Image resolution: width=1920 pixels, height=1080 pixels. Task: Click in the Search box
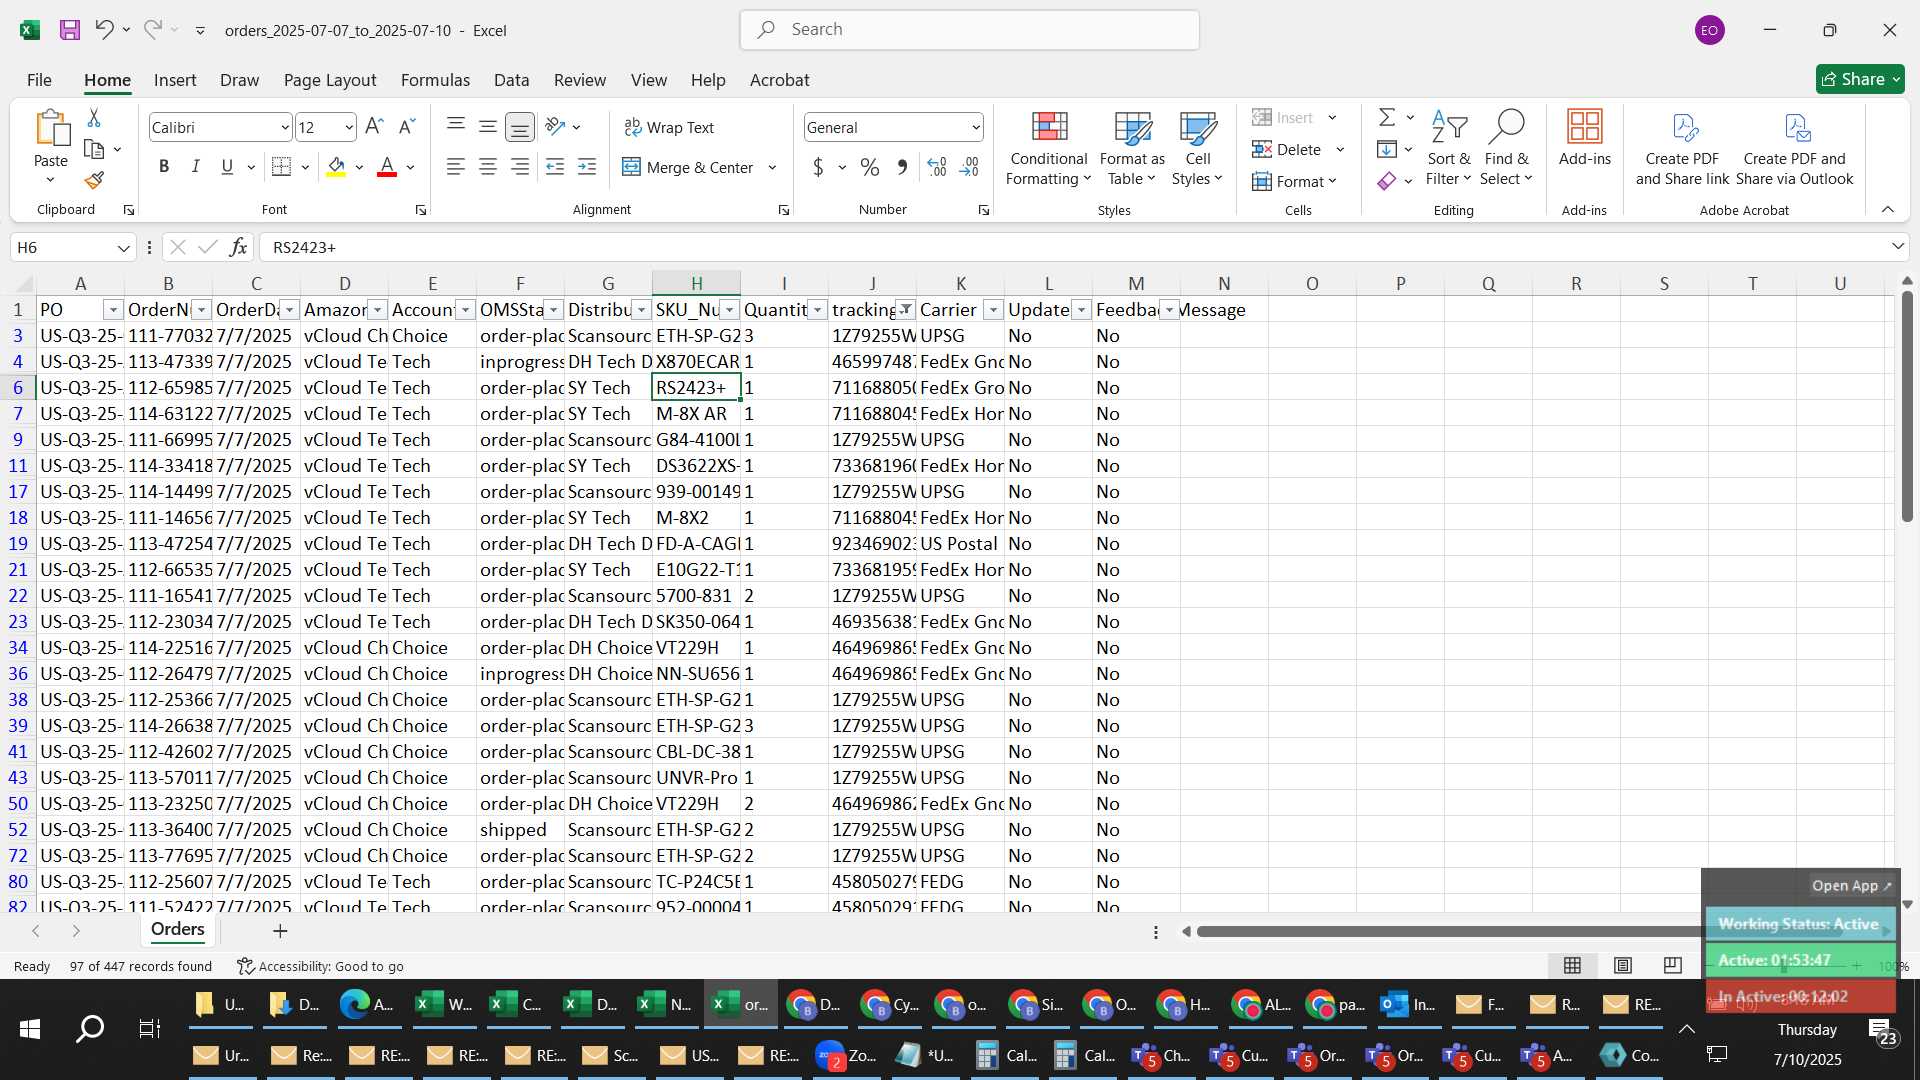click(x=969, y=30)
